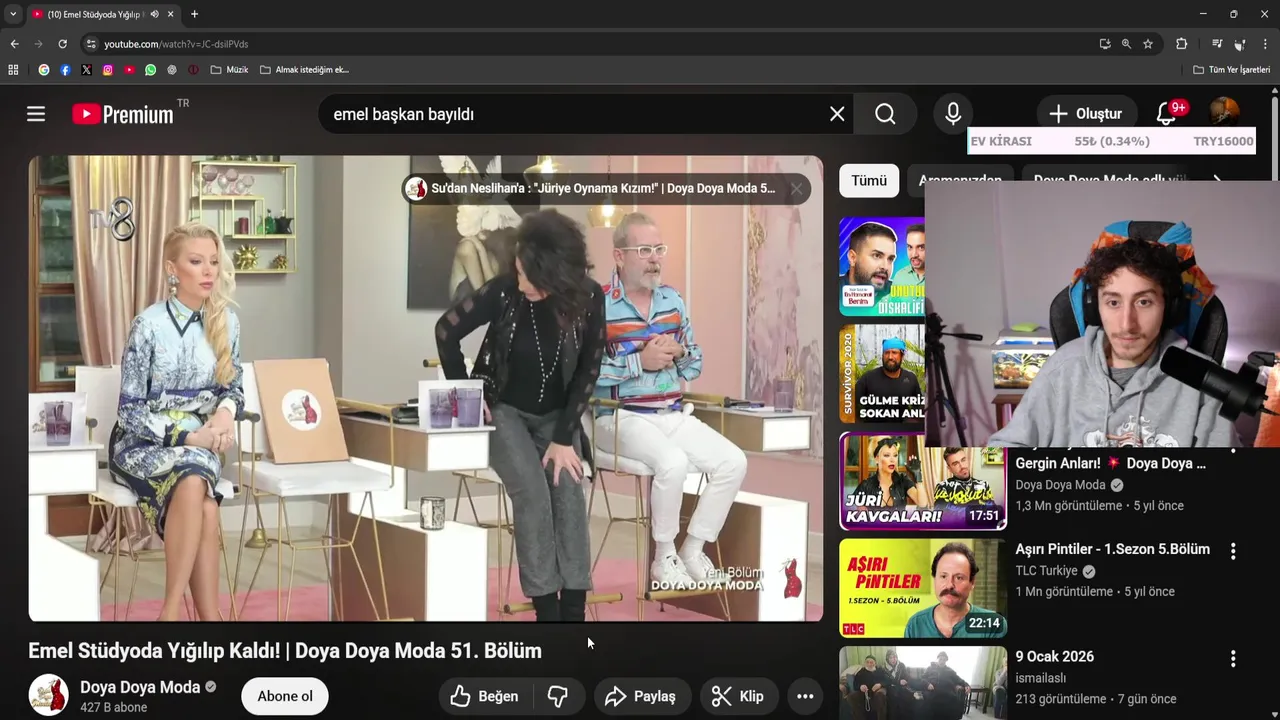Click the Oluştur create button
The height and width of the screenshot is (720, 1280).
tap(1086, 114)
